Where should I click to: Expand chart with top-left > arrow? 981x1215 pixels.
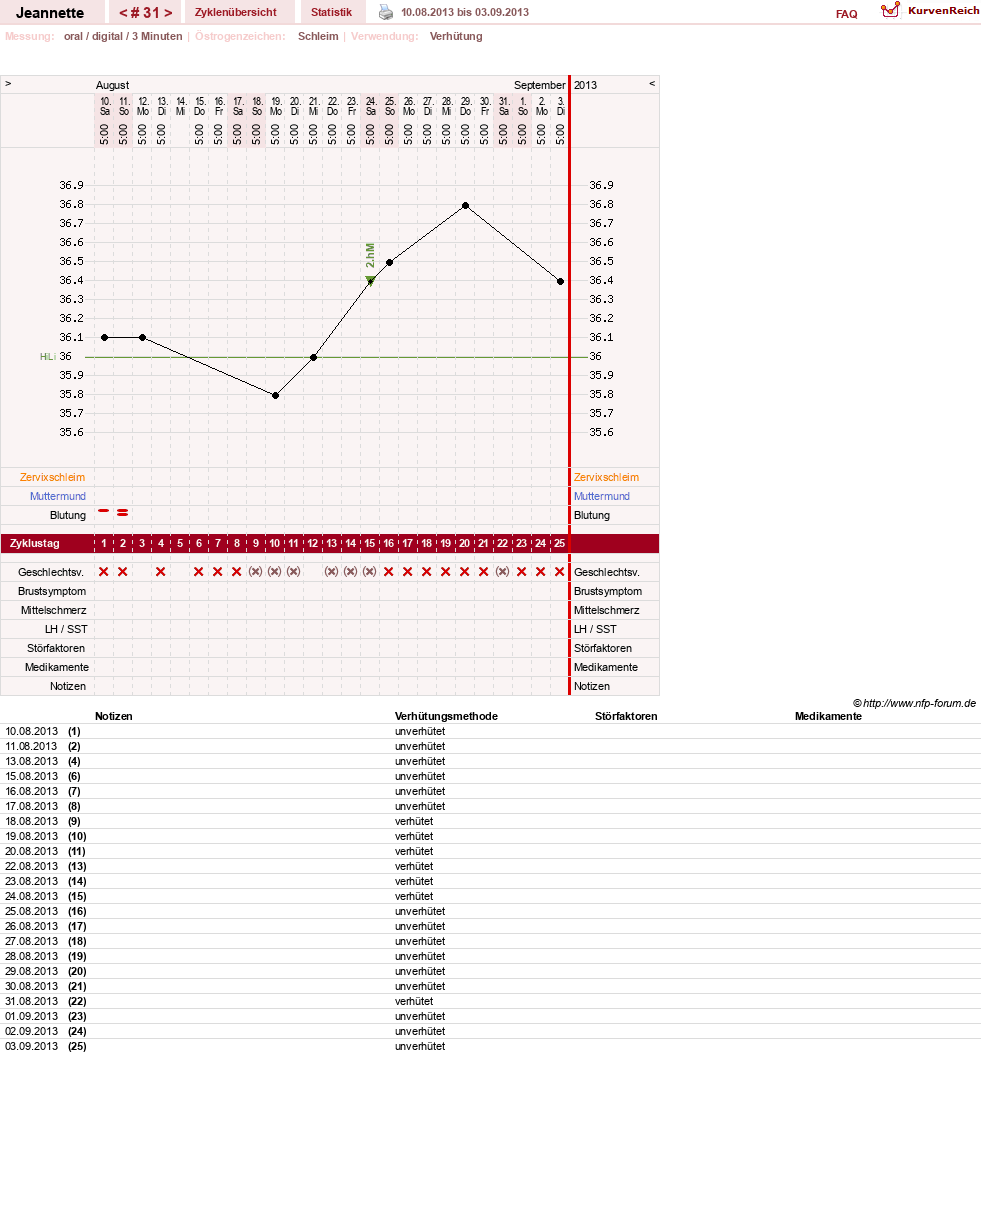pos(8,84)
